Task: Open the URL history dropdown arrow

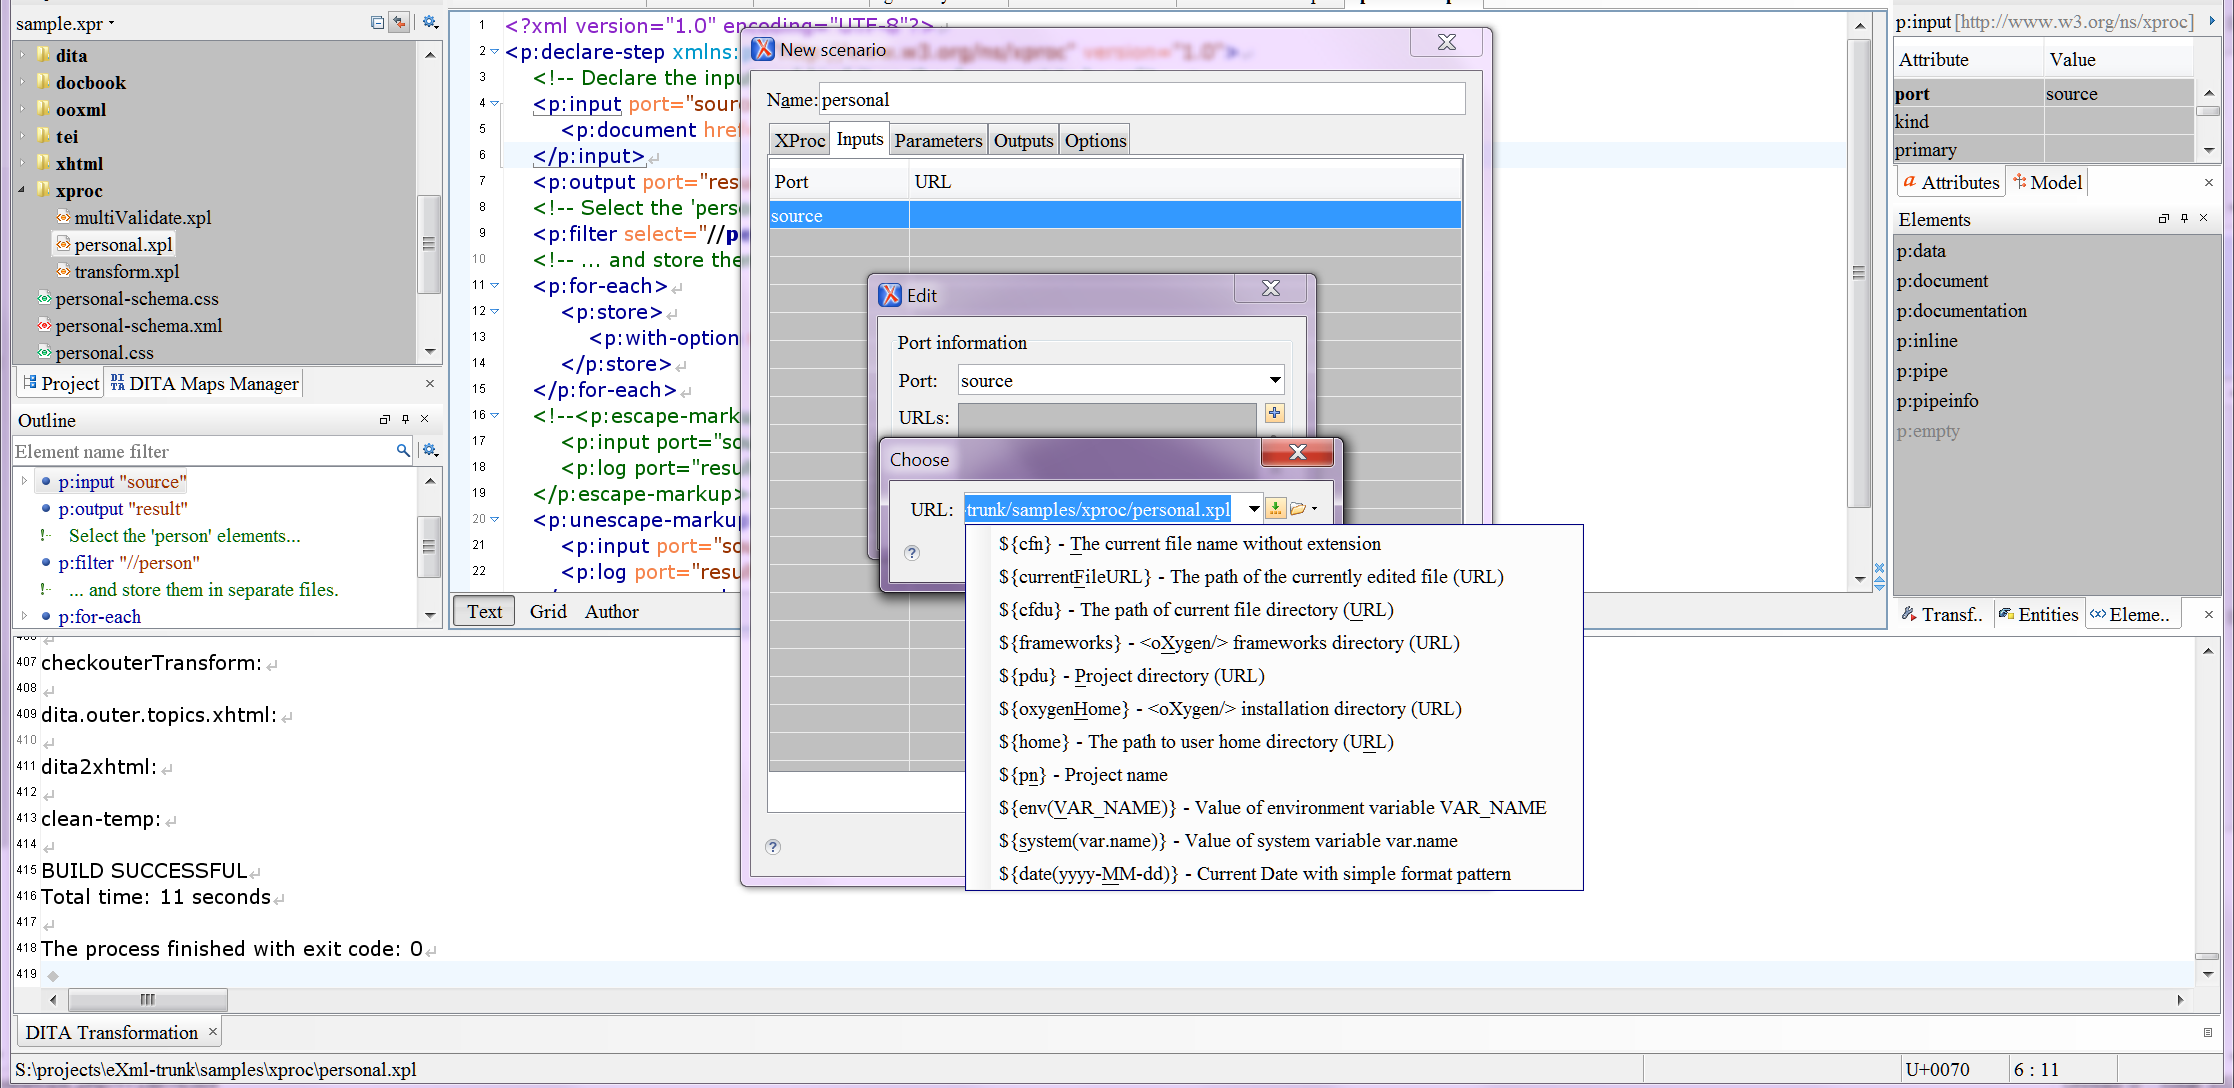Action: pos(1253,509)
